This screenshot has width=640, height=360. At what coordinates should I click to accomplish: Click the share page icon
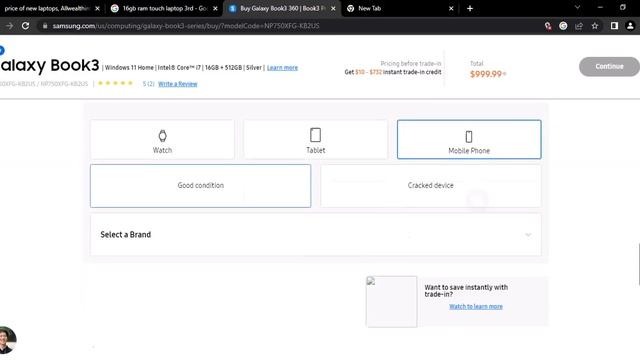[x=579, y=26]
